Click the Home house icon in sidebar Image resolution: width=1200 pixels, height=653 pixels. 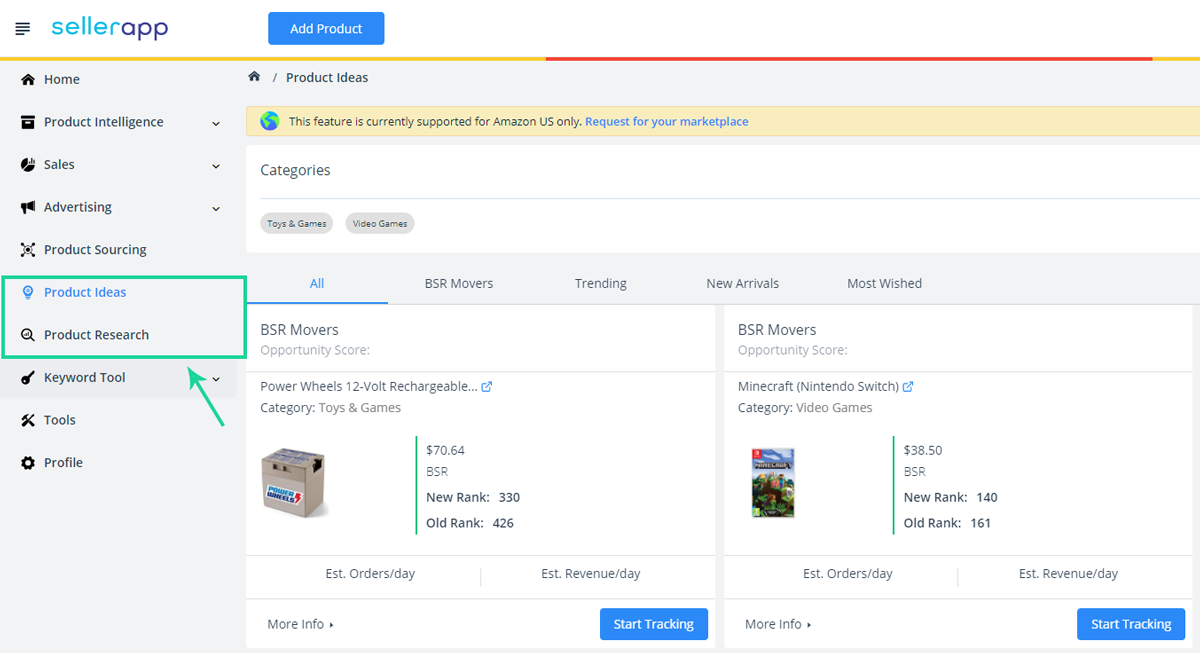click(x=28, y=79)
